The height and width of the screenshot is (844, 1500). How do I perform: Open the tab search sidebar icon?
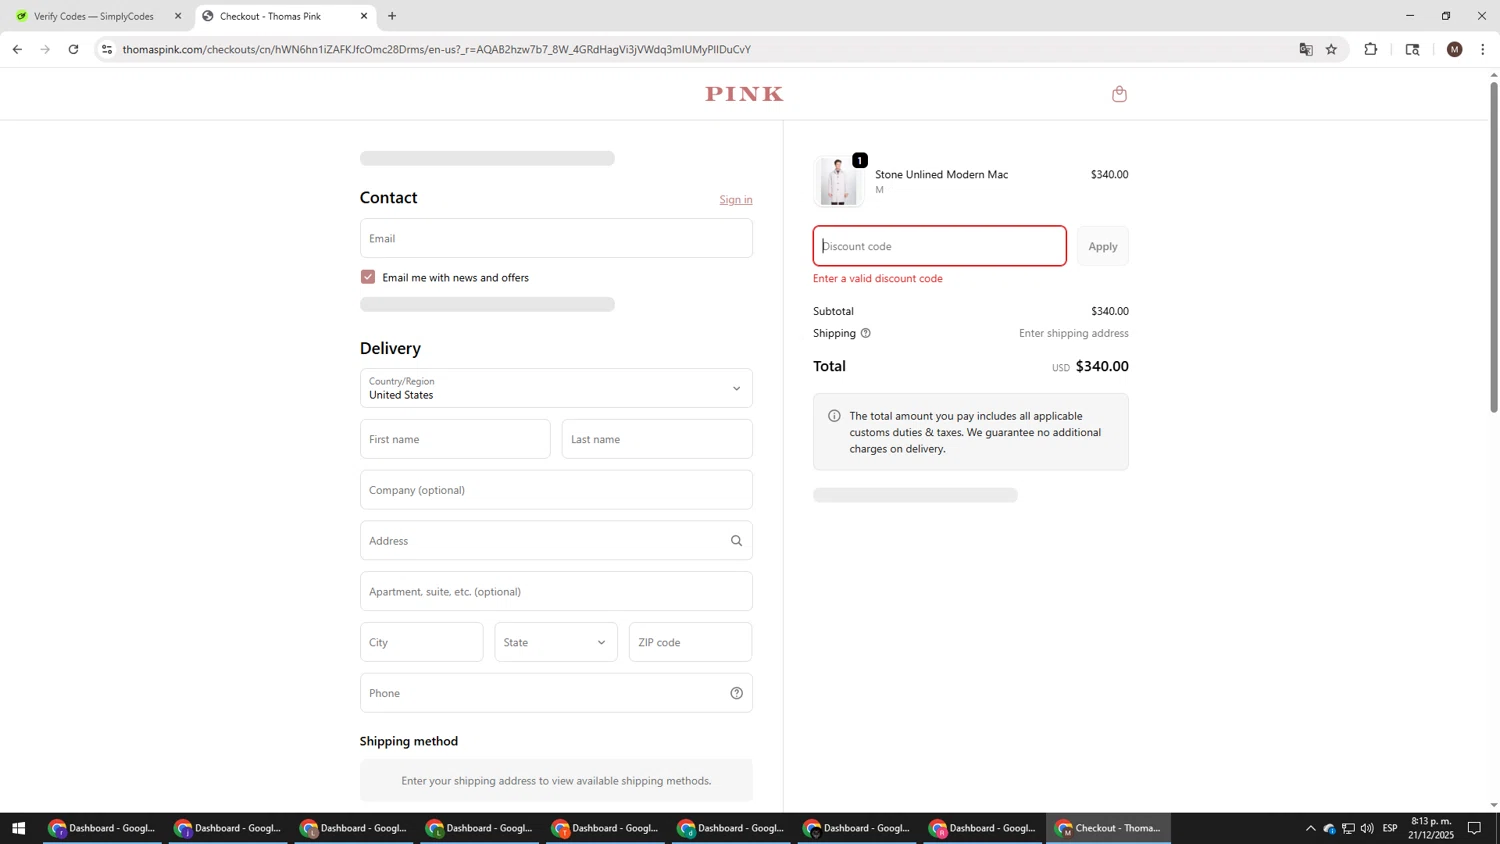1412,49
